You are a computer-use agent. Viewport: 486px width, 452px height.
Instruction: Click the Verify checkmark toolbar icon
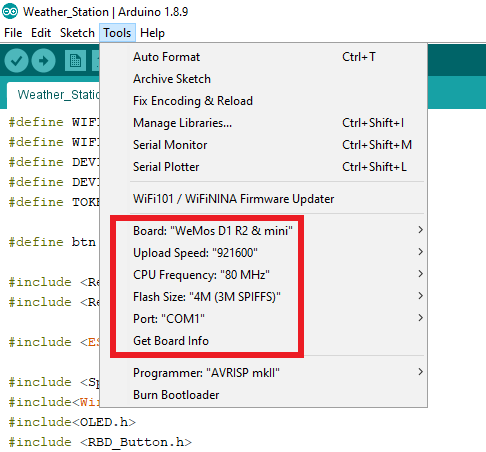pos(16,60)
